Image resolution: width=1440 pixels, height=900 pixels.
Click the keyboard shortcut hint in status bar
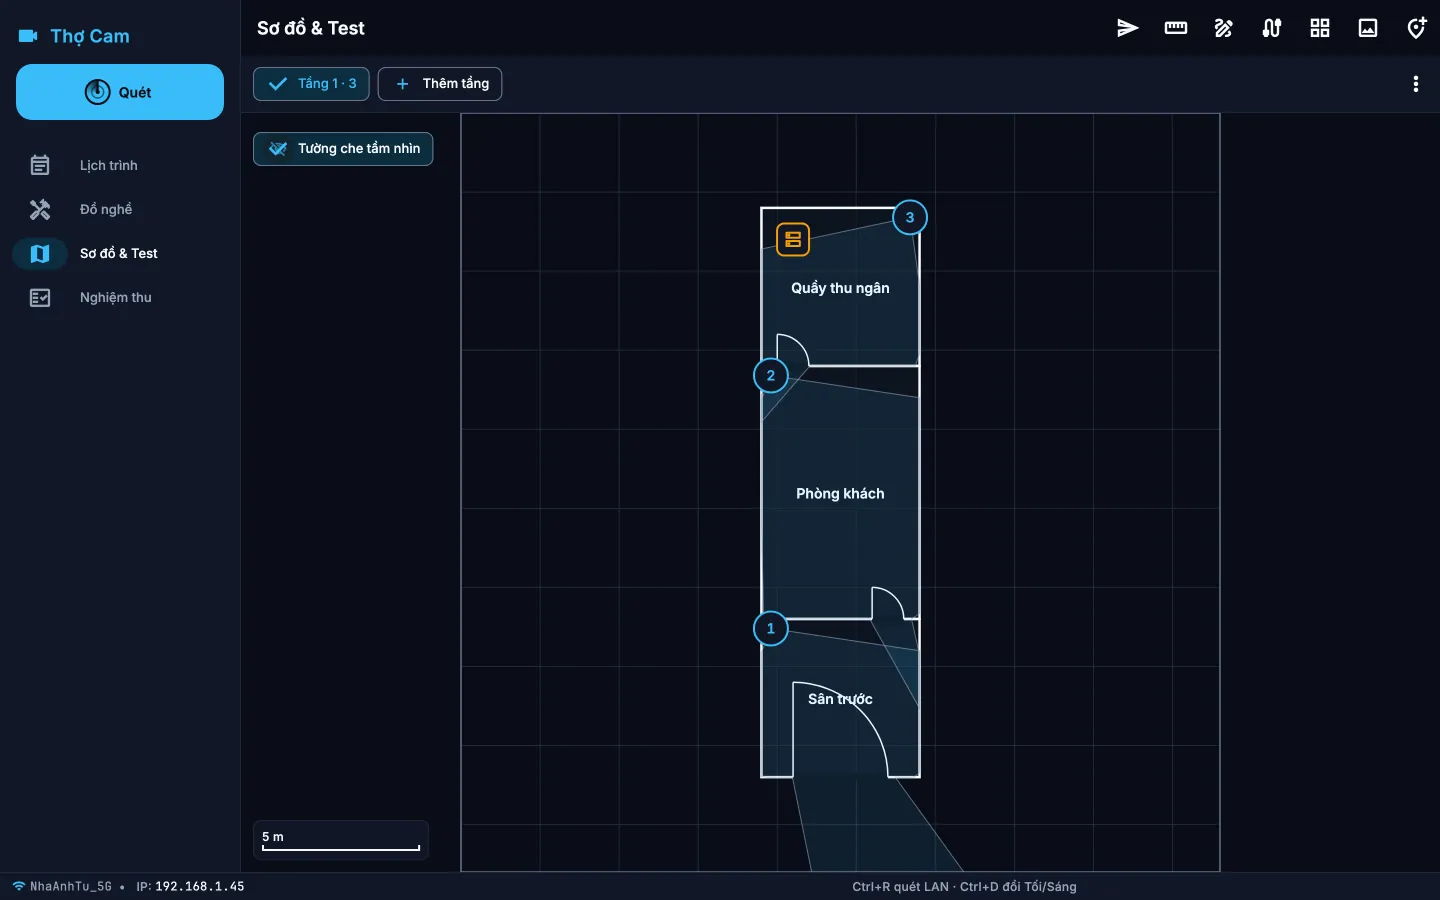964,886
